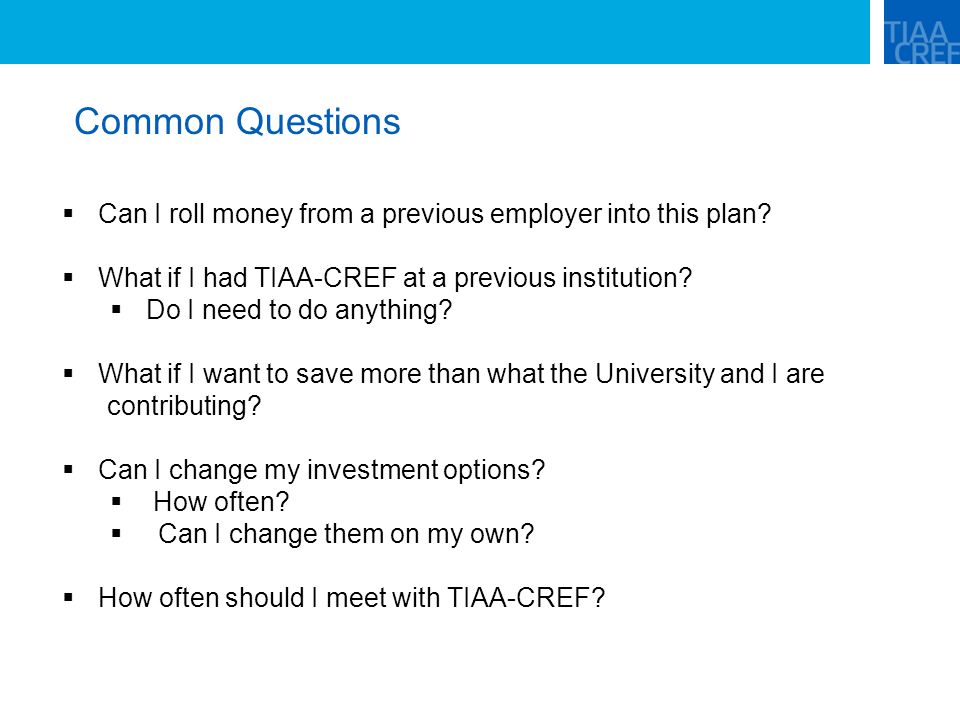Click bullet before 'What if I want to save more'
The height and width of the screenshot is (720, 960).
[68, 373]
